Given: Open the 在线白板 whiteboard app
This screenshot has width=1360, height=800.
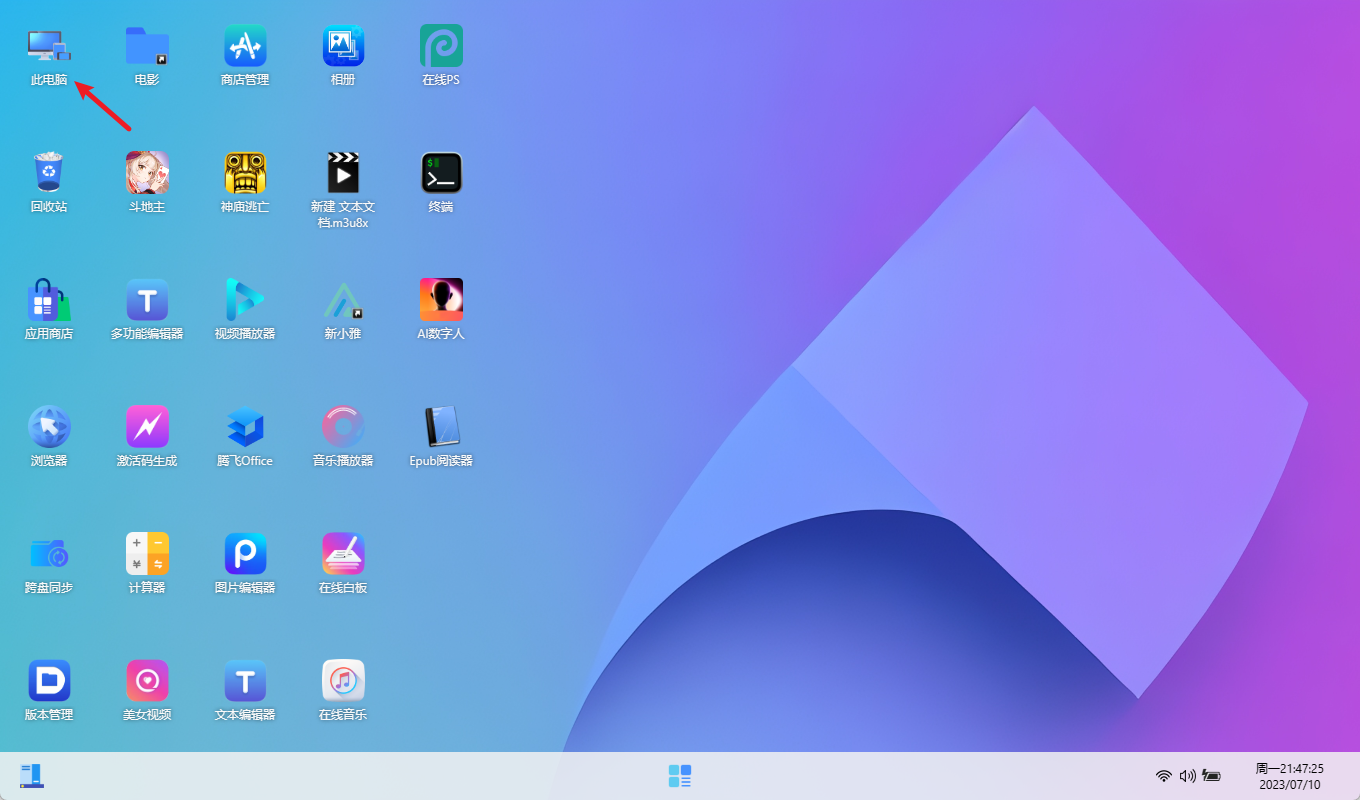Looking at the screenshot, I should 343,553.
